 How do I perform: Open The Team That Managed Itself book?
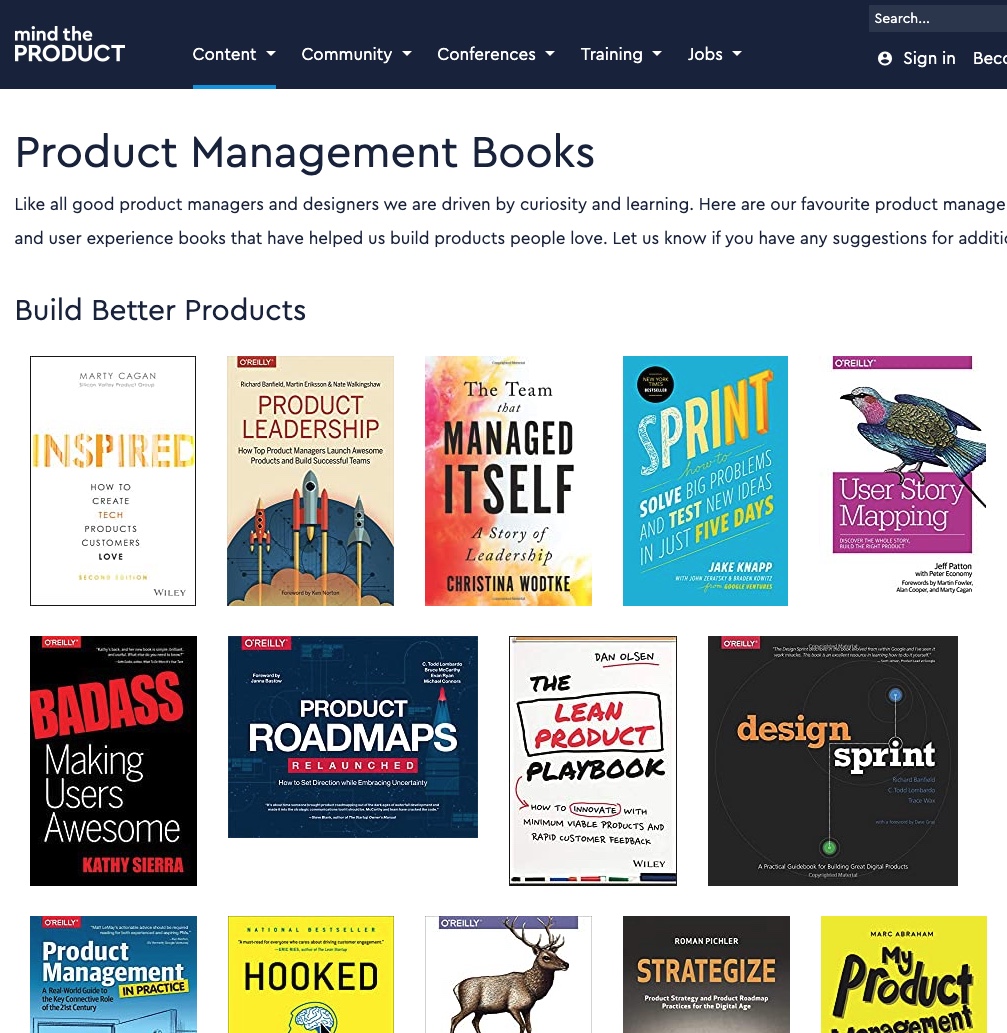(x=508, y=481)
